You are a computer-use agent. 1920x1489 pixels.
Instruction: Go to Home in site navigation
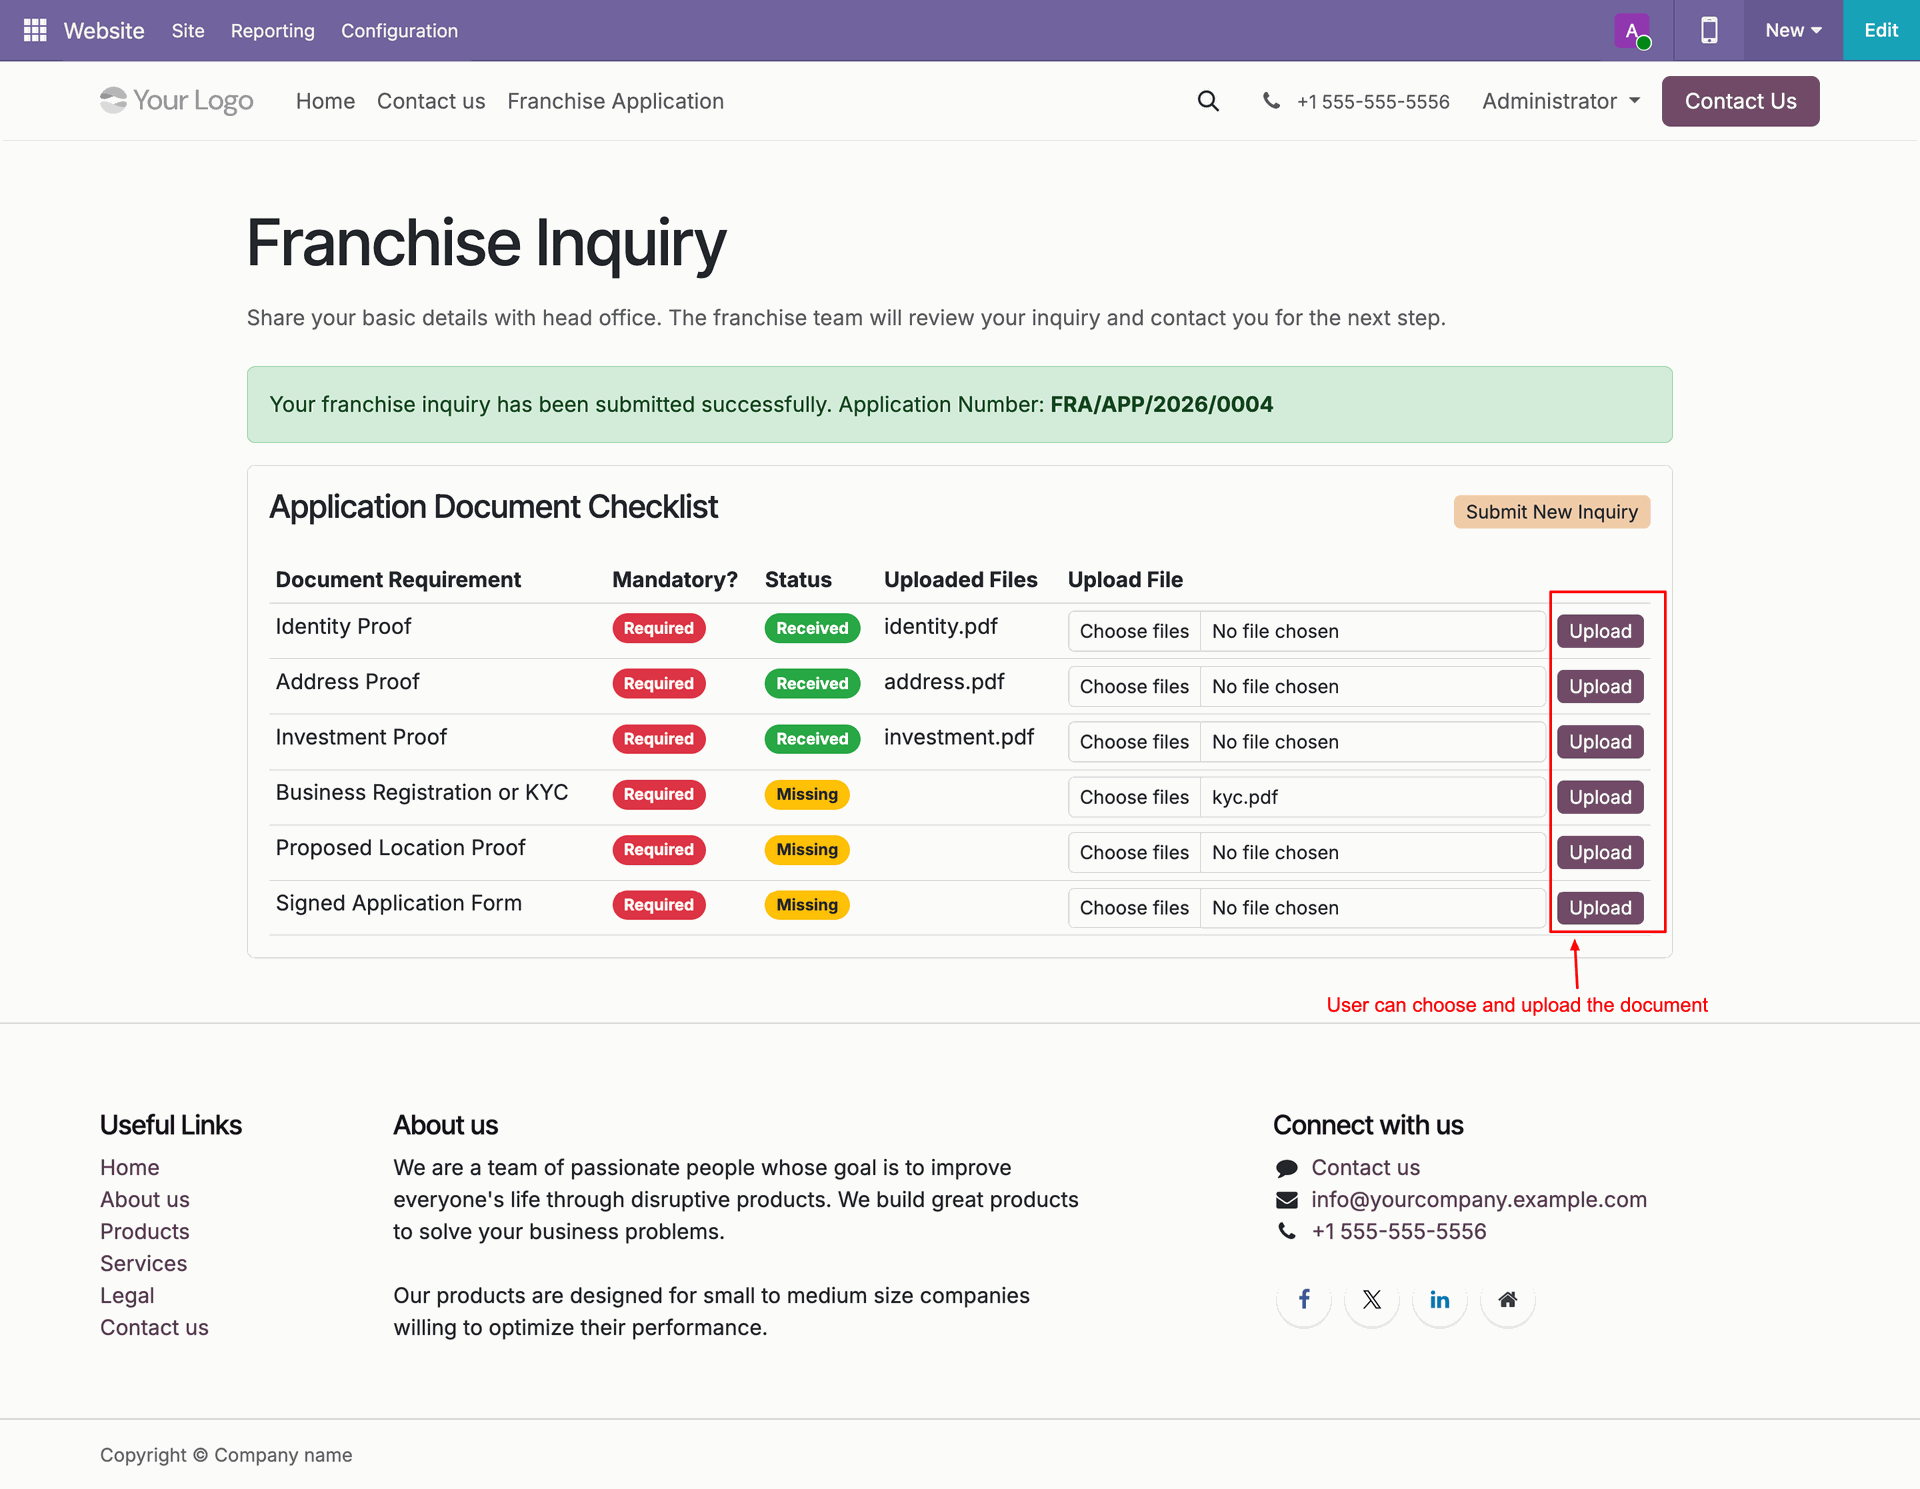pos(325,101)
